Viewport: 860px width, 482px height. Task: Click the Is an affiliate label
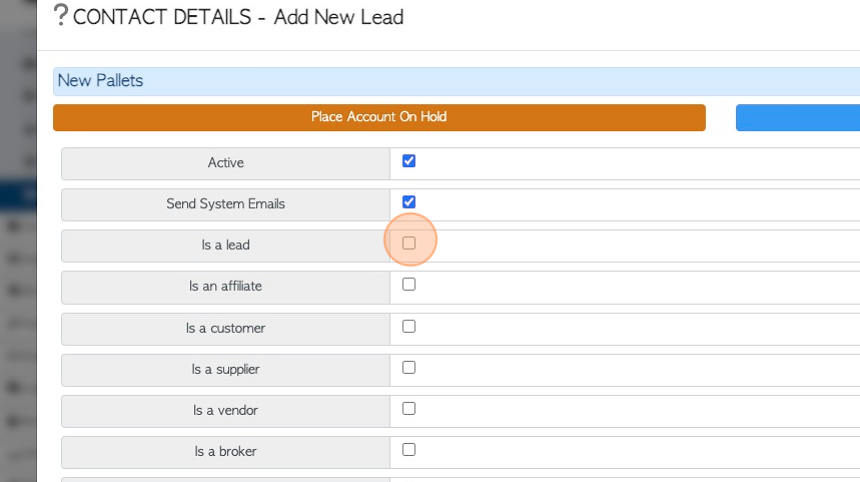[225, 286]
